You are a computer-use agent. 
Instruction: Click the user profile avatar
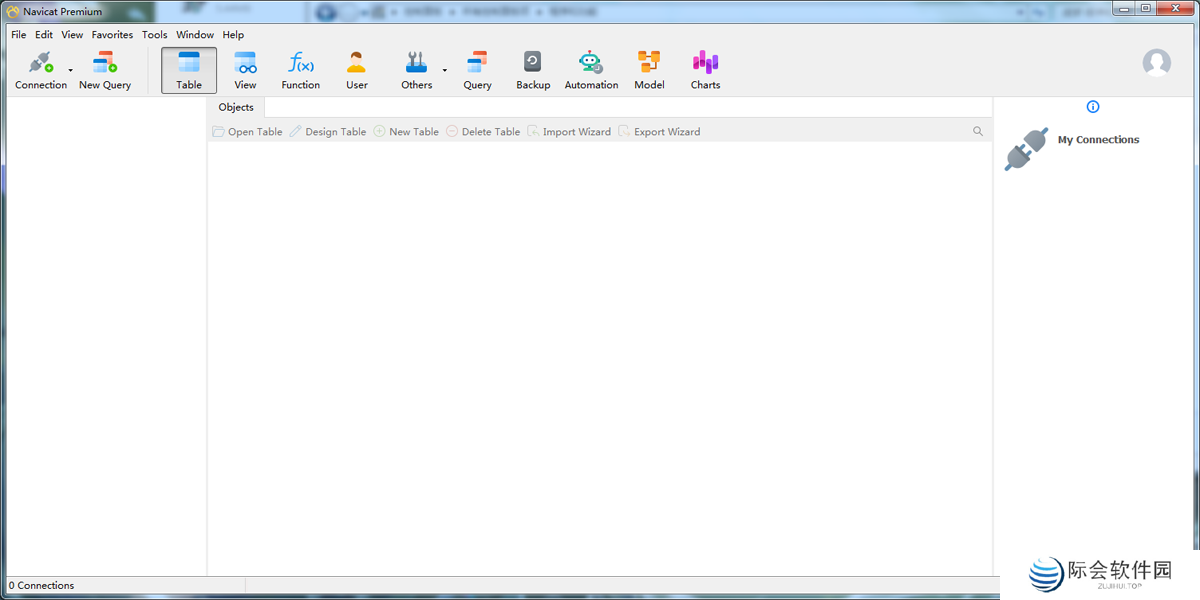coord(1156,62)
